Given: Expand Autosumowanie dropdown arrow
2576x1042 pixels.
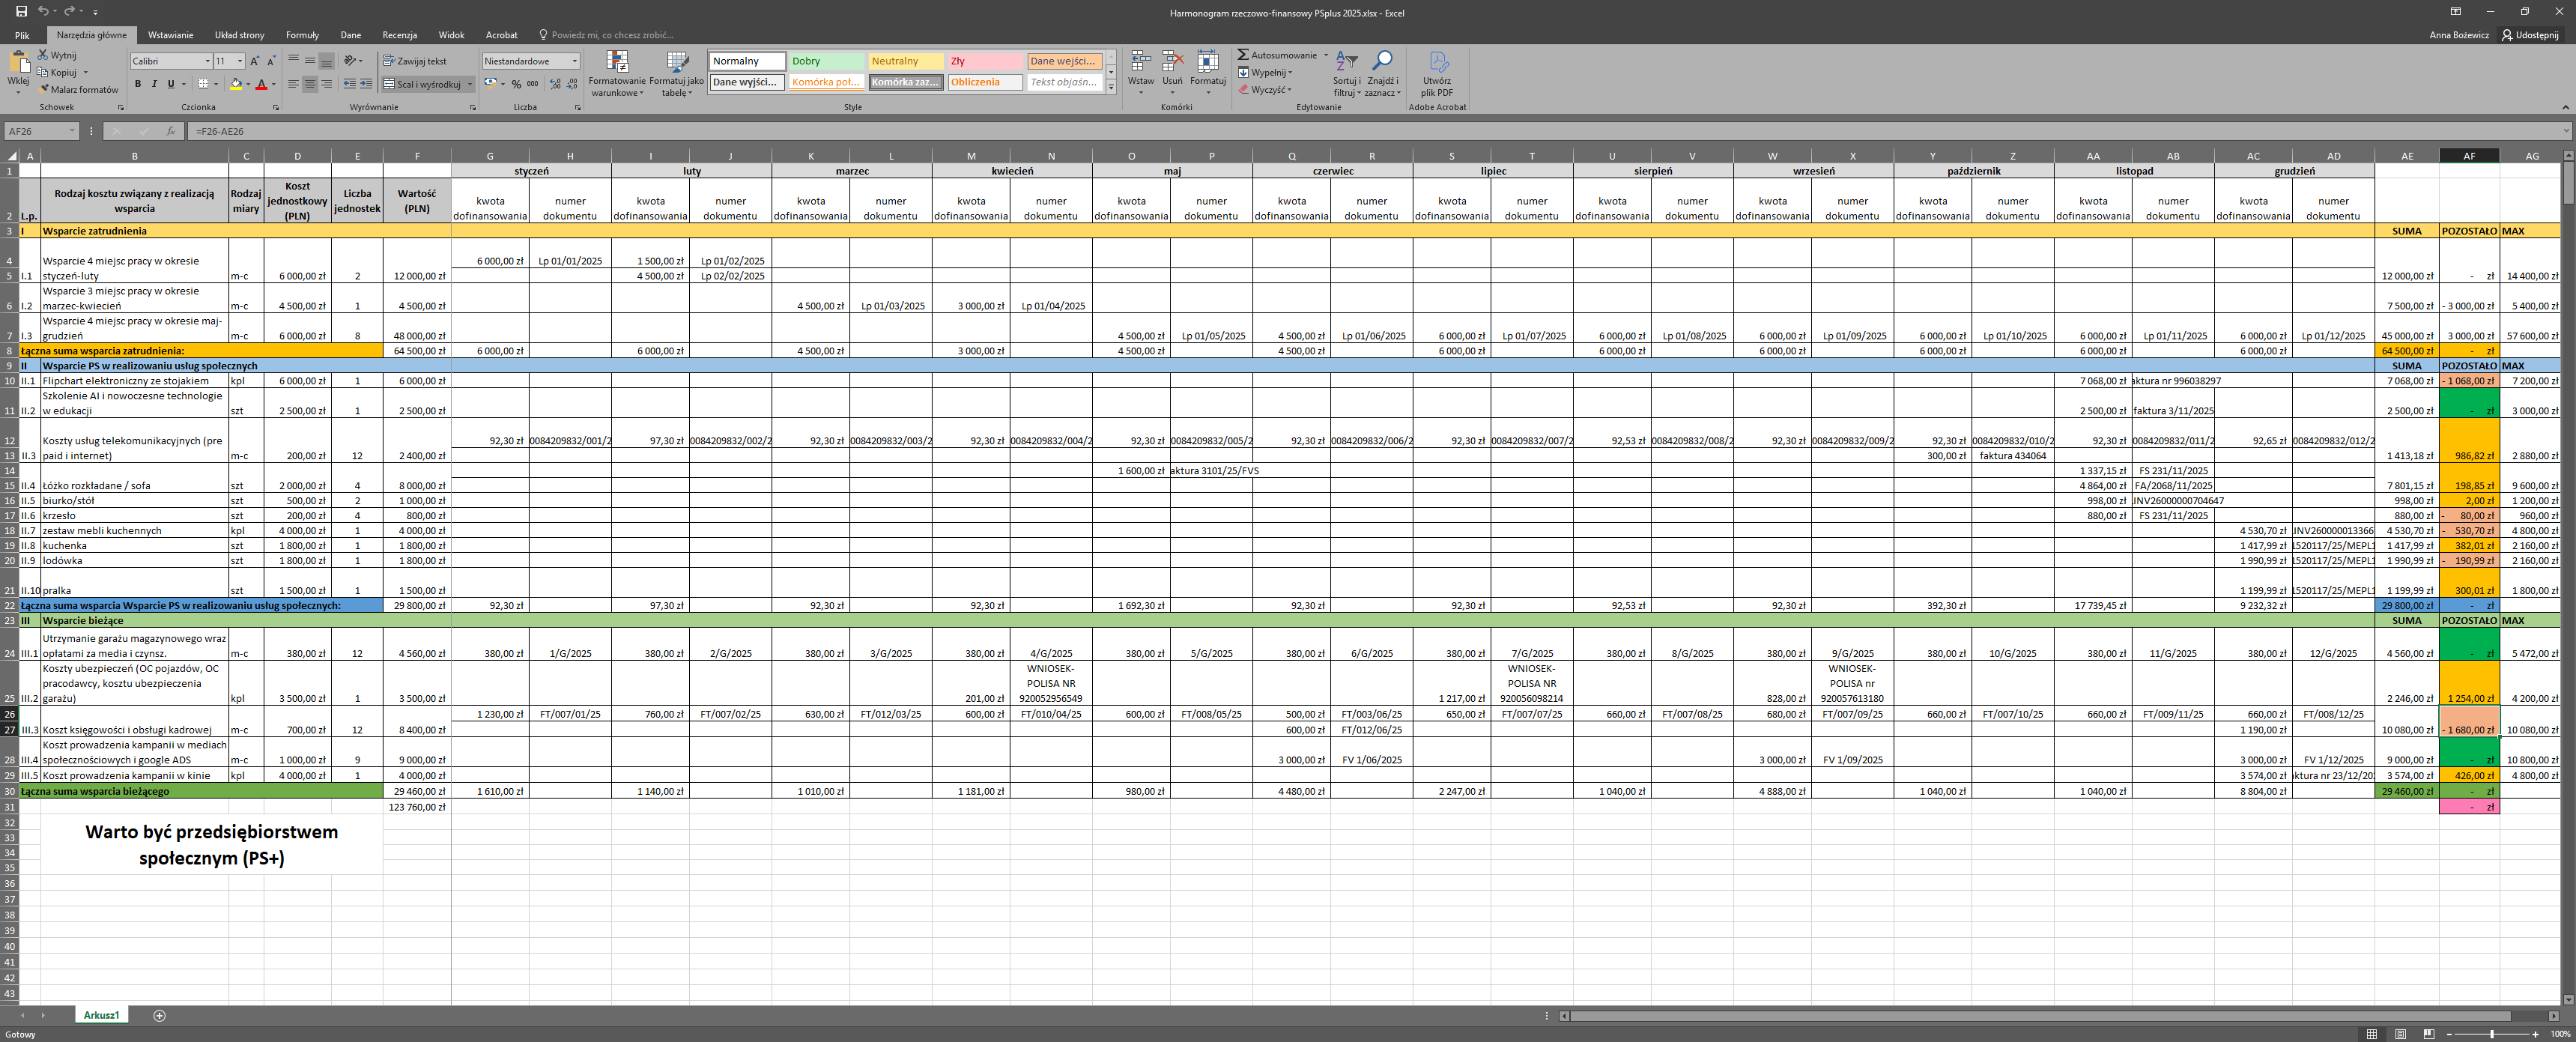Looking at the screenshot, I should 1326,55.
